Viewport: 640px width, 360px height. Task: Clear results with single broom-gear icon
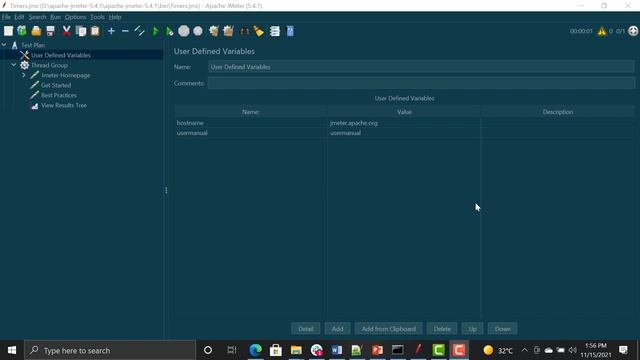click(213, 31)
